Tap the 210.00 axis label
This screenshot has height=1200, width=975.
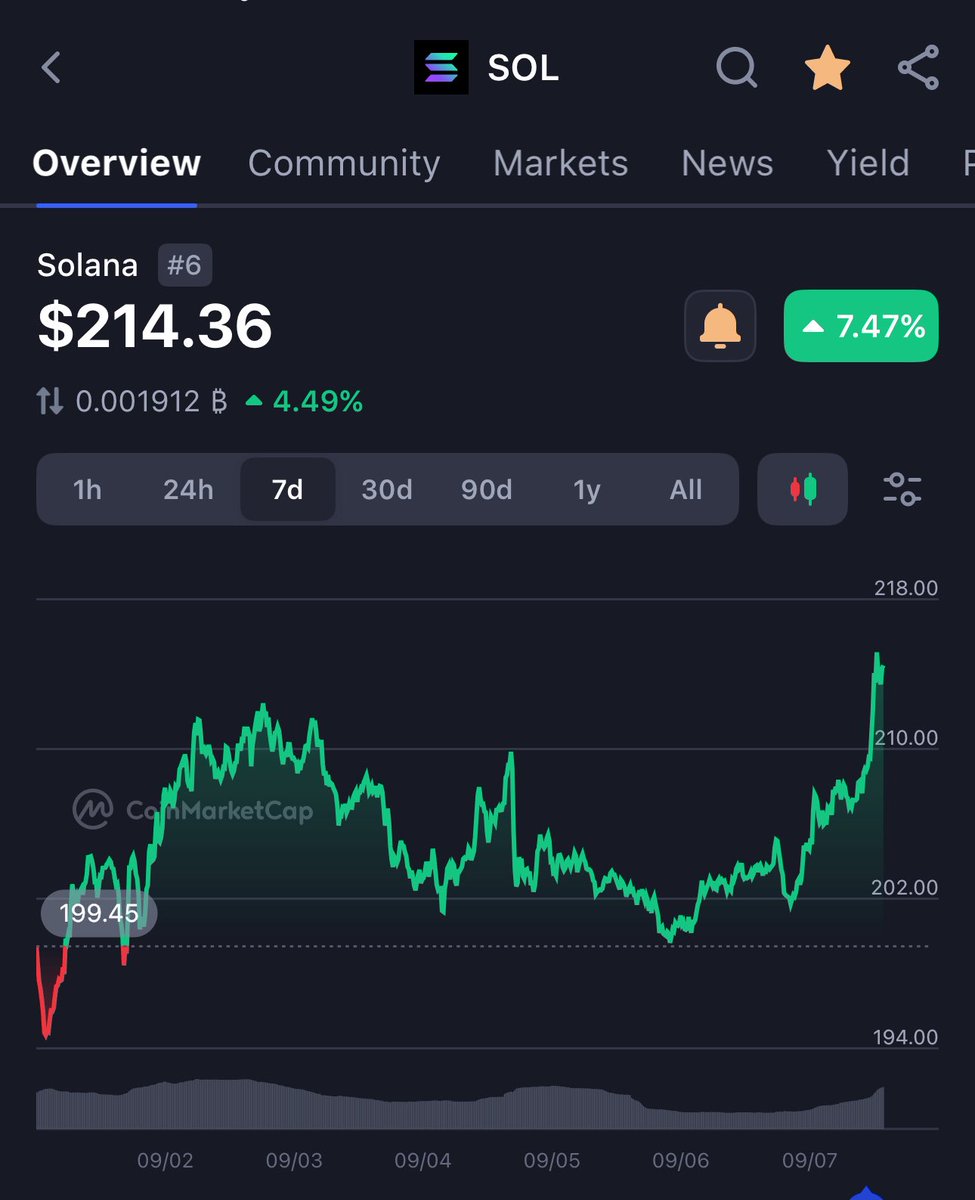tap(906, 738)
